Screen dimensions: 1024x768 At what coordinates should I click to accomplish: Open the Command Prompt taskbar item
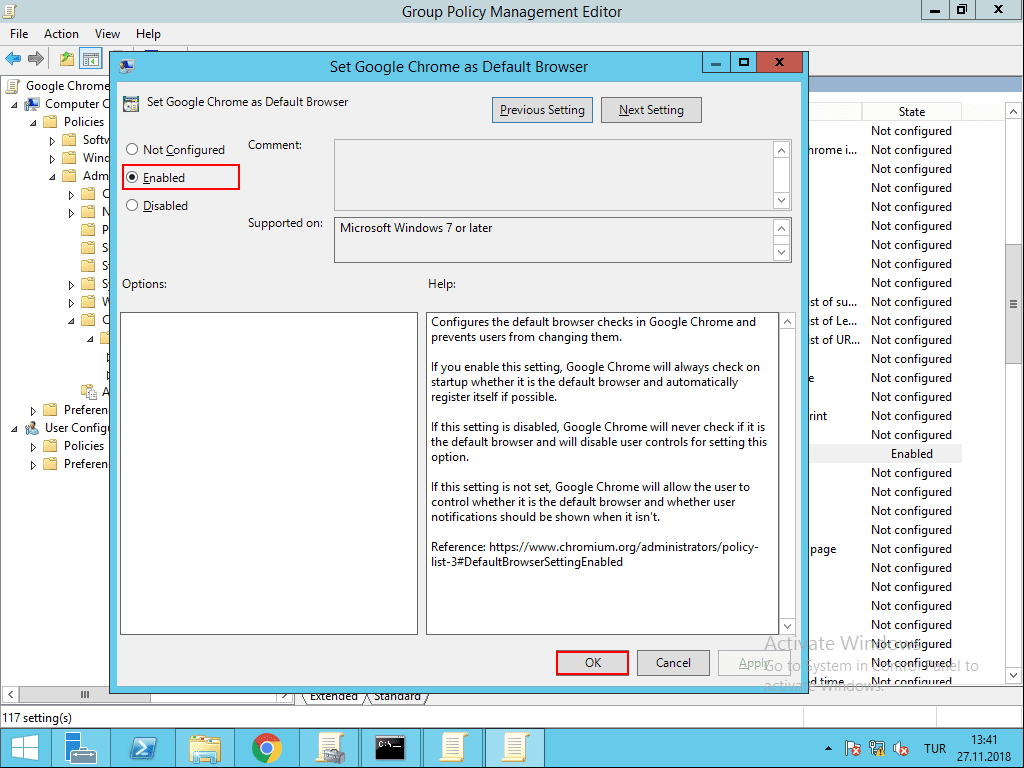pyautogui.click(x=391, y=748)
